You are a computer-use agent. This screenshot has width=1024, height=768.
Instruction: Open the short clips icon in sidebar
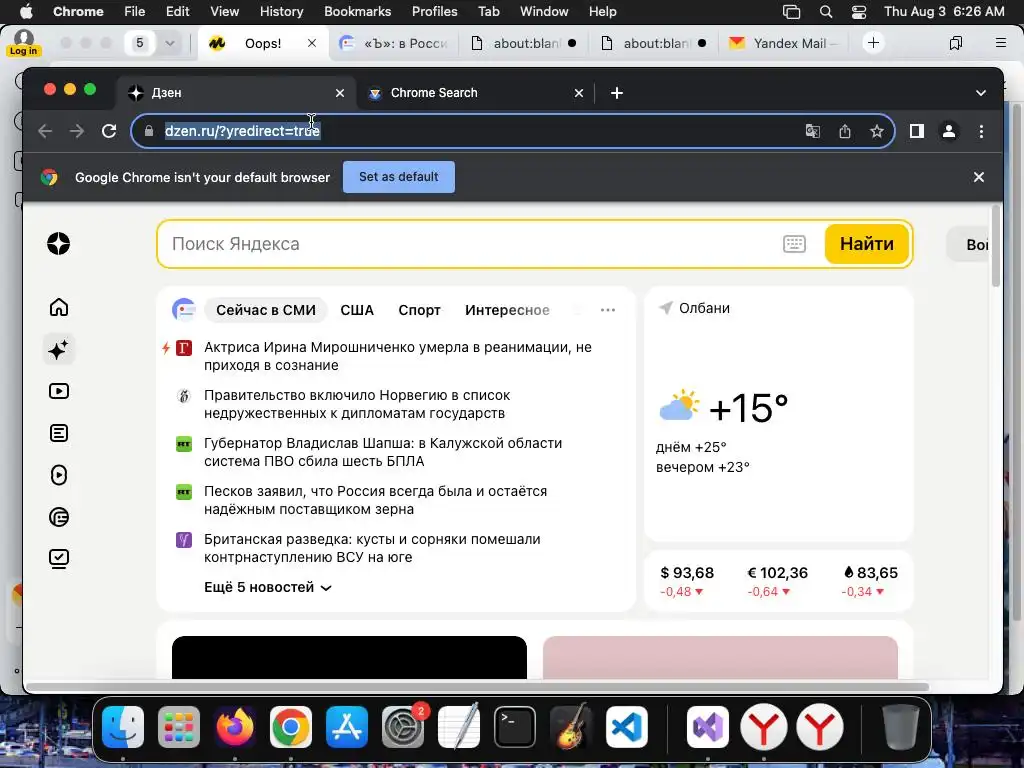click(x=59, y=475)
